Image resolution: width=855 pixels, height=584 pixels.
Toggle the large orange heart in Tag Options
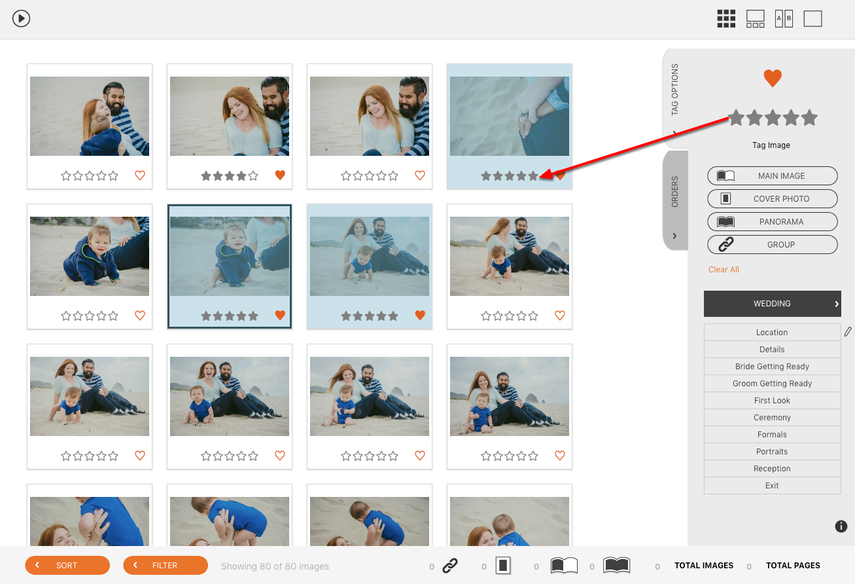tap(772, 78)
